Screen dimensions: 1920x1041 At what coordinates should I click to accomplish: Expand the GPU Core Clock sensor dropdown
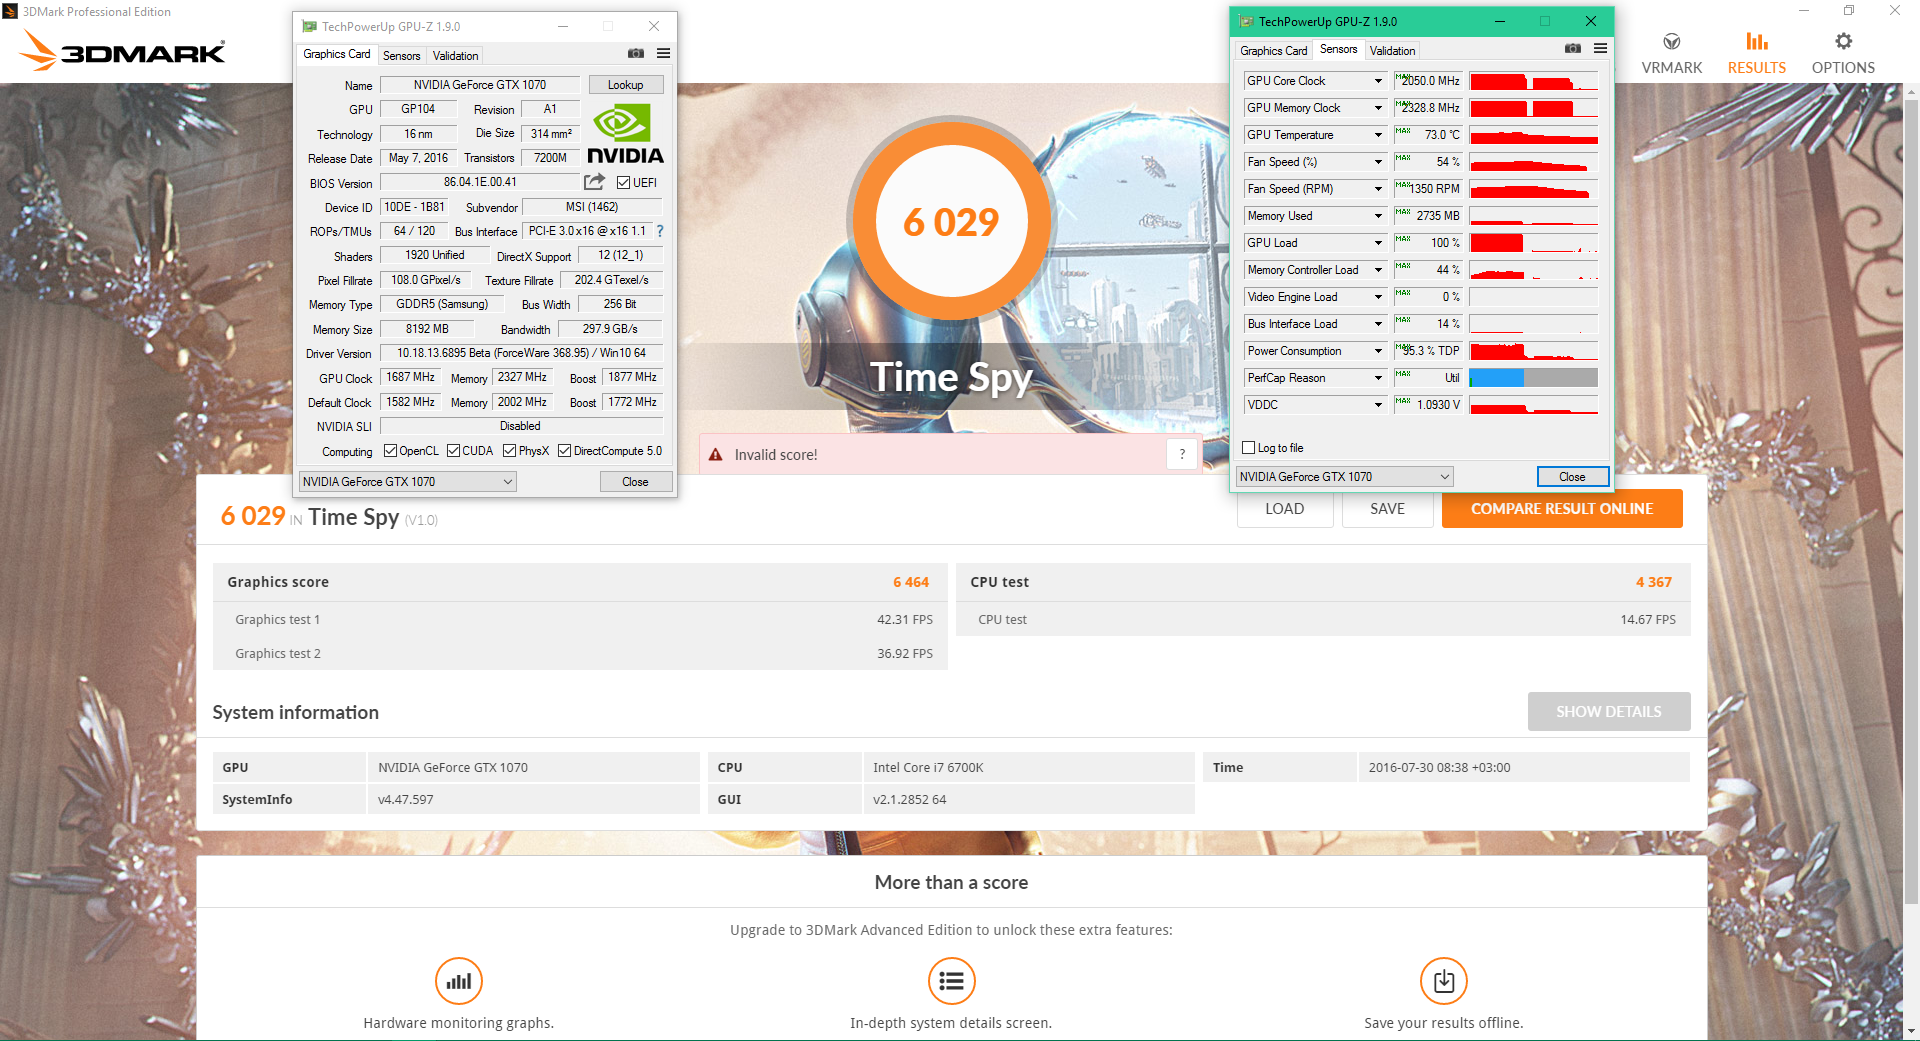(x=1378, y=81)
